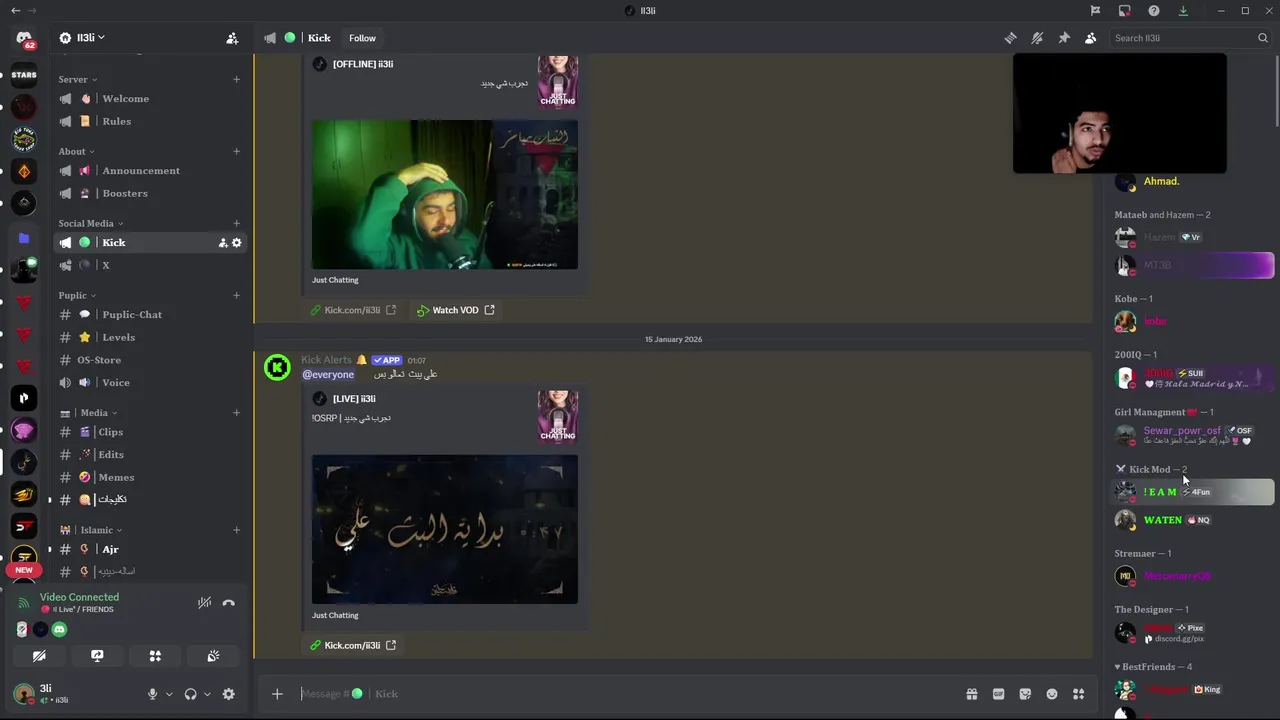Open the Inbox icon in title bar
This screenshot has width=1280, height=720.
1124,11
